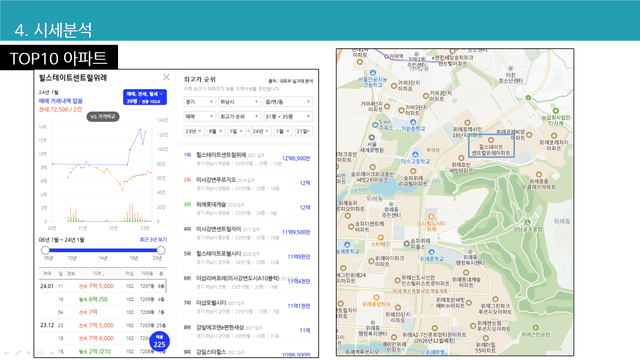
Task: Click the 거여1단지 아파트 map marker
Action: click(x=394, y=86)
